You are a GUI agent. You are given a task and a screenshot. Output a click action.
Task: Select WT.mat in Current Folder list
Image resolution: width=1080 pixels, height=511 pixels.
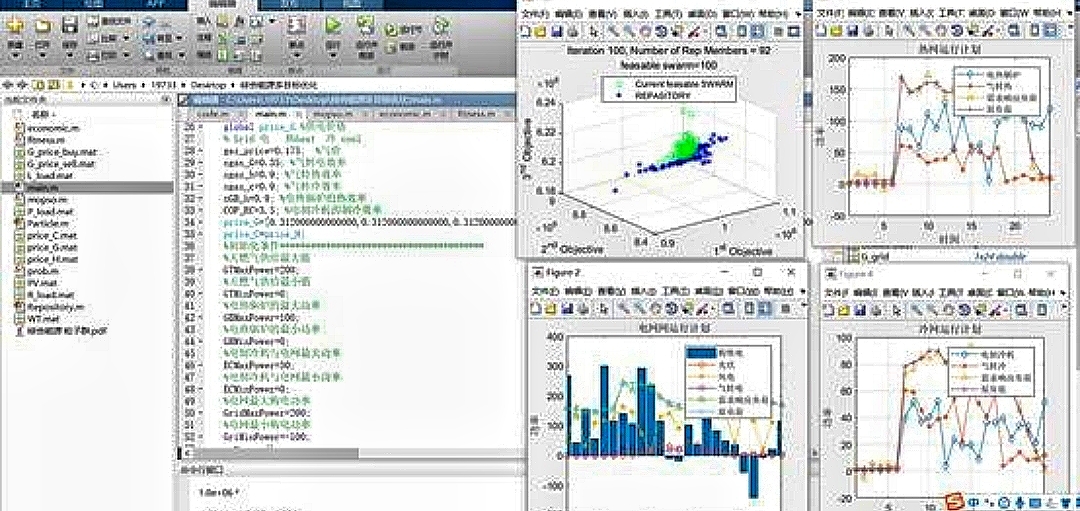[41, 318]
